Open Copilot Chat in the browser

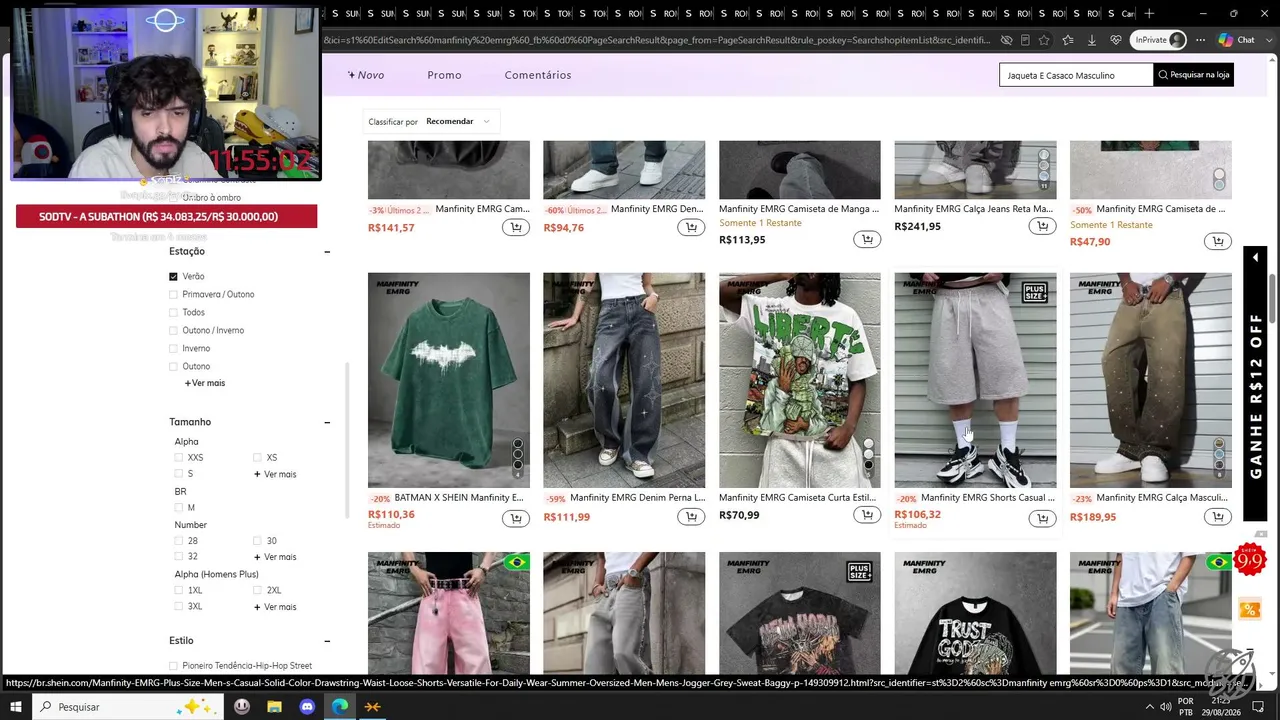tap(1237, 40)
